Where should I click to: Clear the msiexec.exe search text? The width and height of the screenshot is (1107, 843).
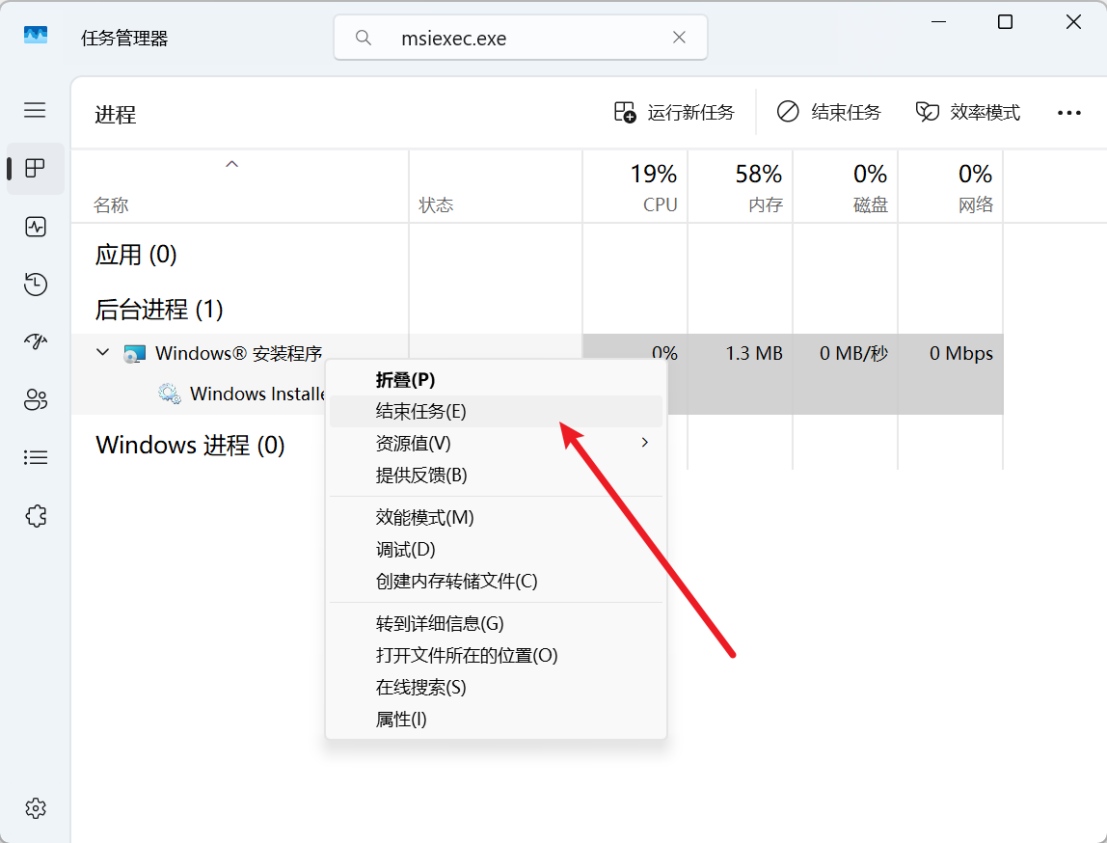click(x=679, y=37)
